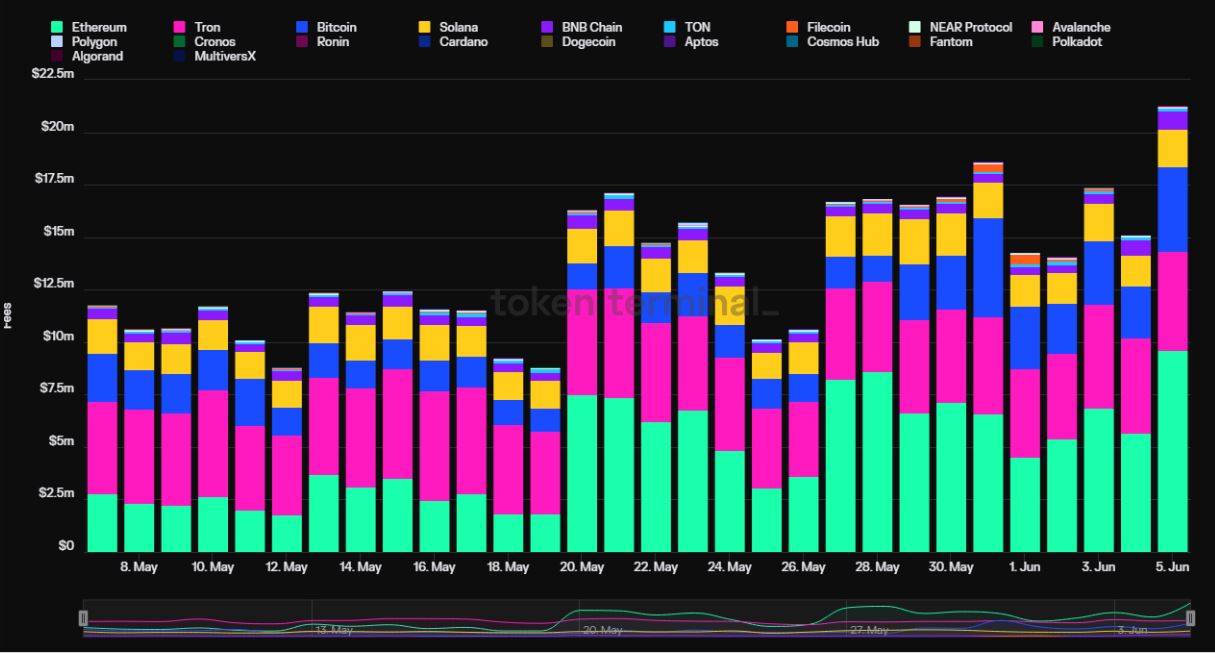Click the Ethereum segment of the 28. May bar
The image size is (1215, 653).
877,462
